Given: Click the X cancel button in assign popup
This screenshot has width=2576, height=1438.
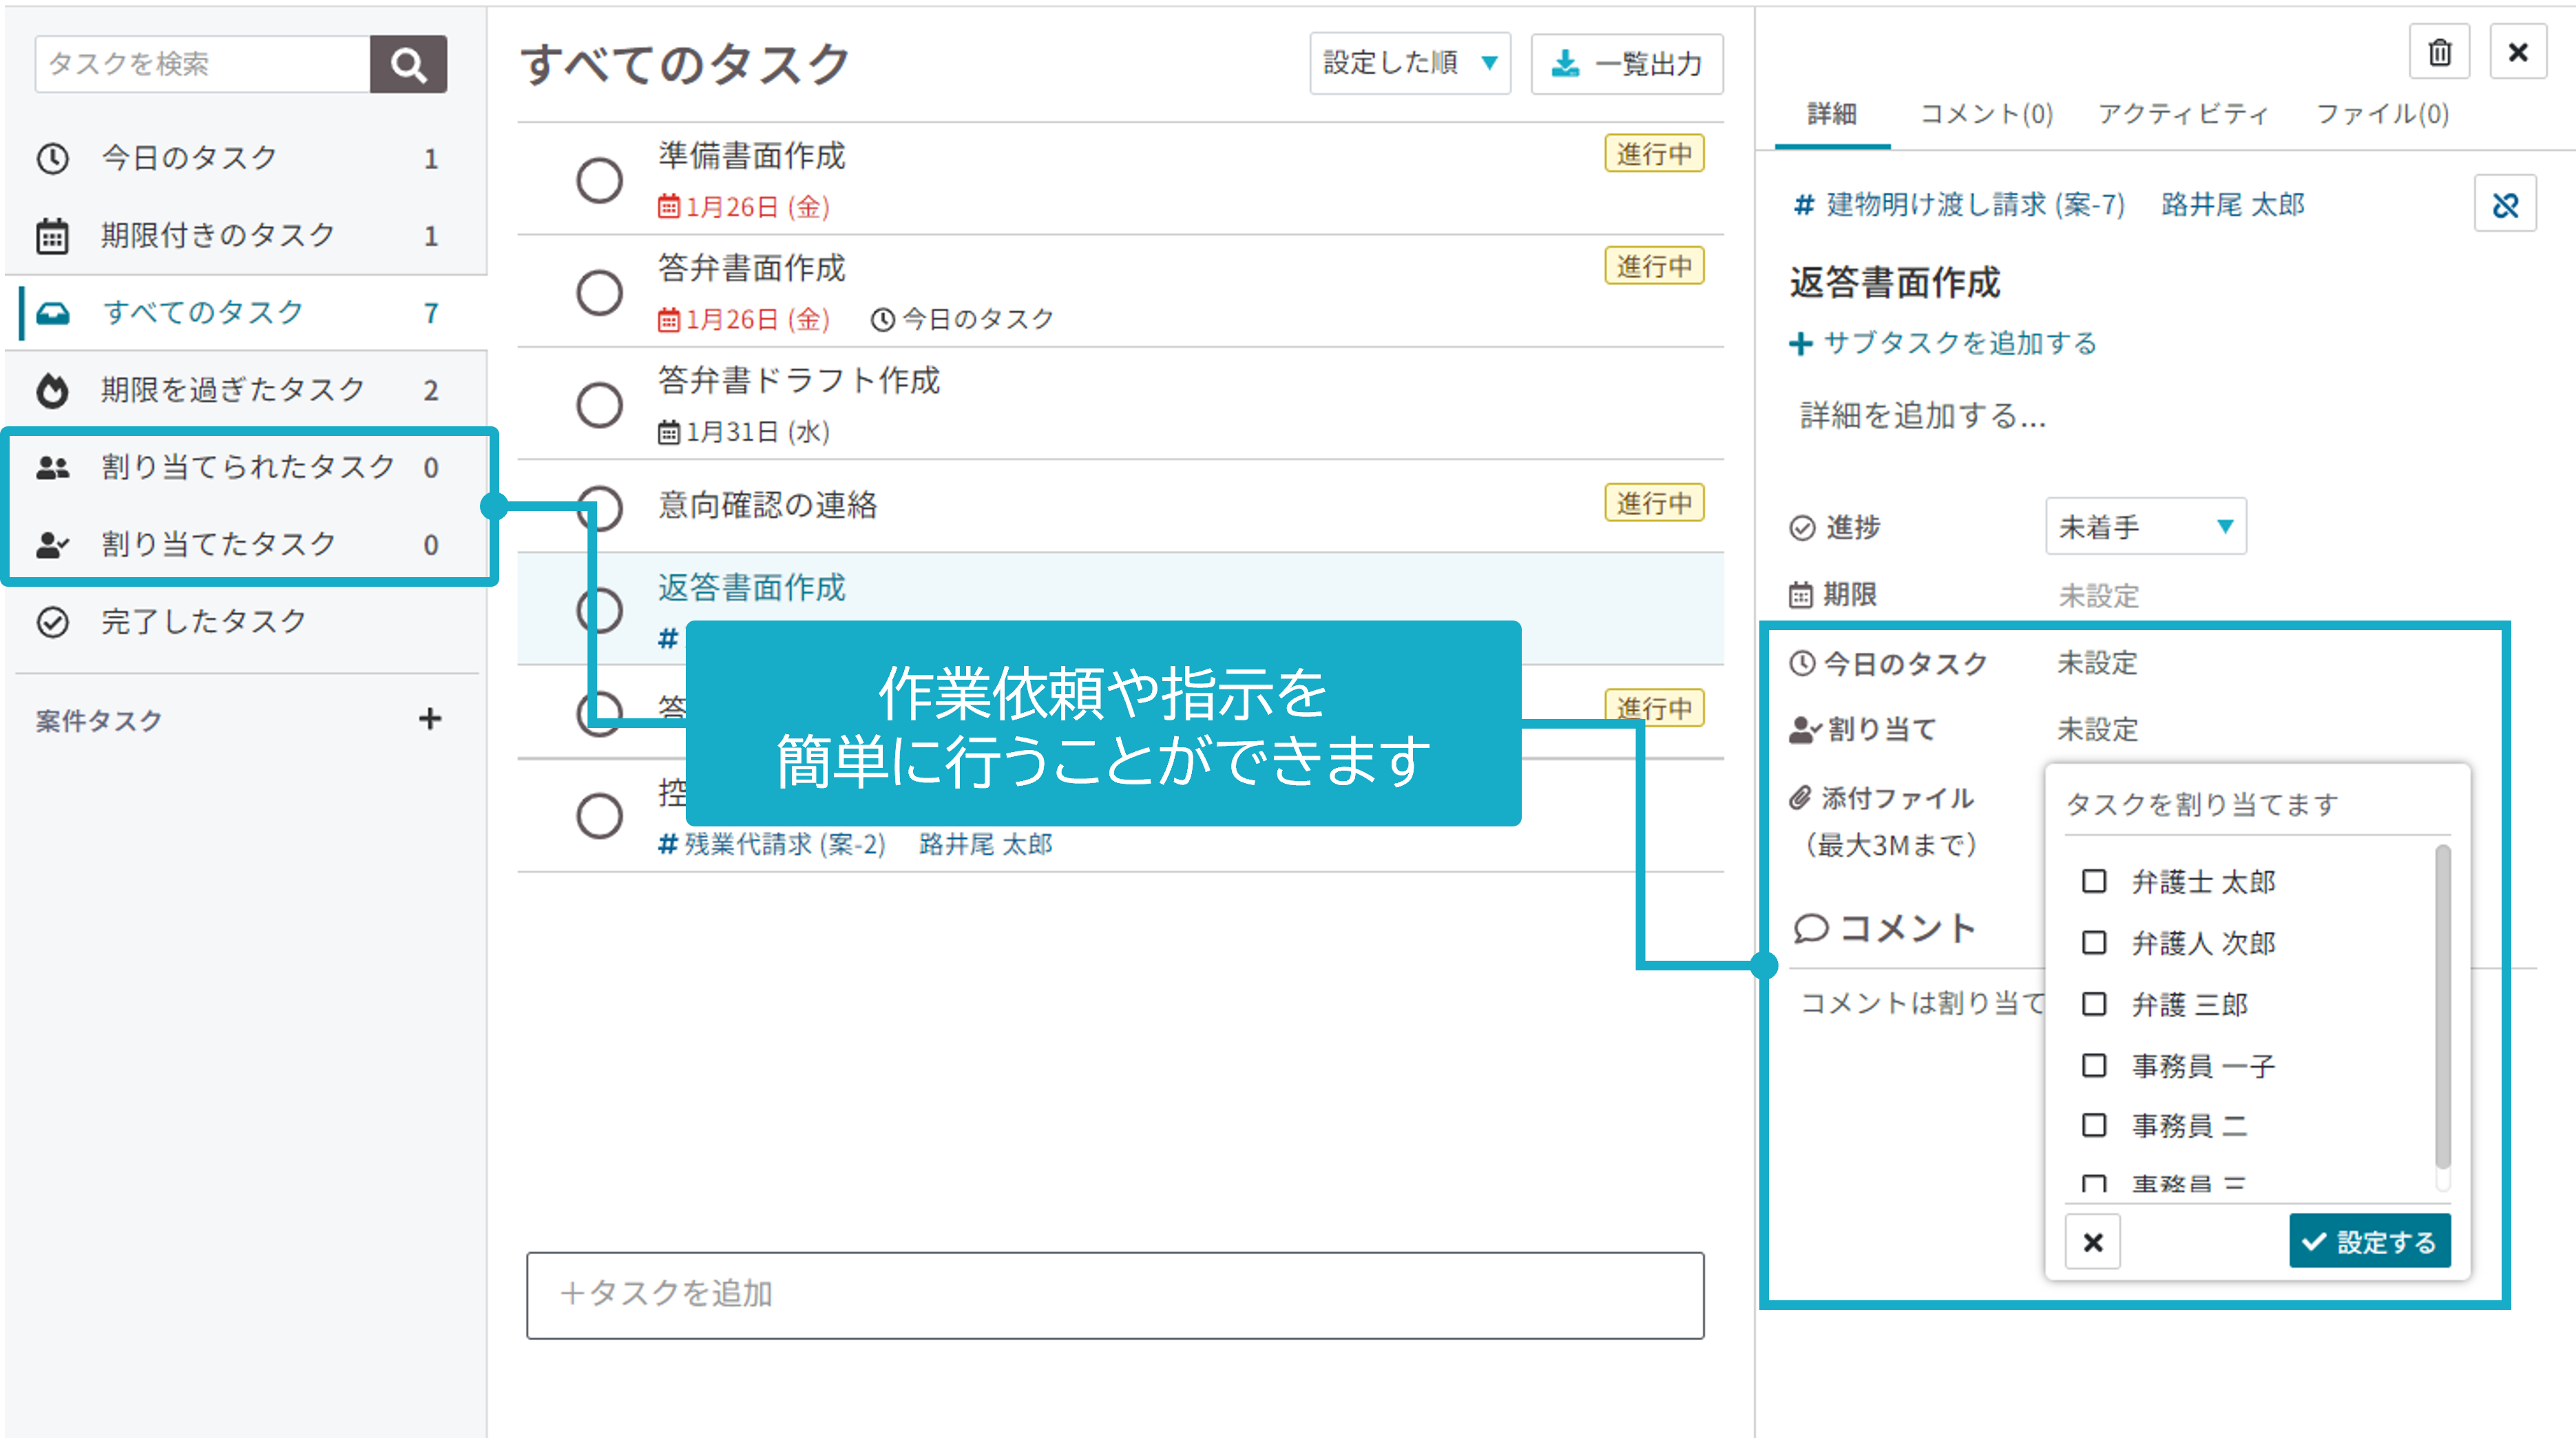Looking at the screenshot, I should 2093,1242.
